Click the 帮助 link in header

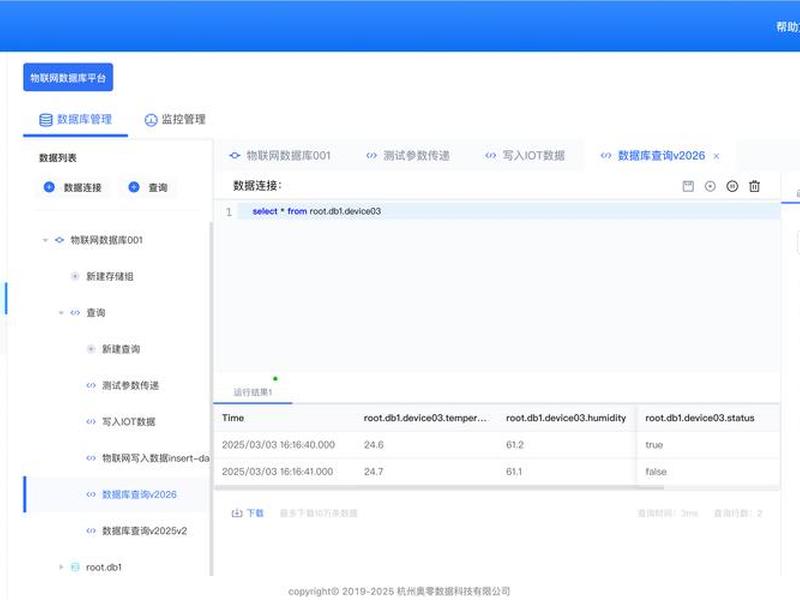coord(787,27)
